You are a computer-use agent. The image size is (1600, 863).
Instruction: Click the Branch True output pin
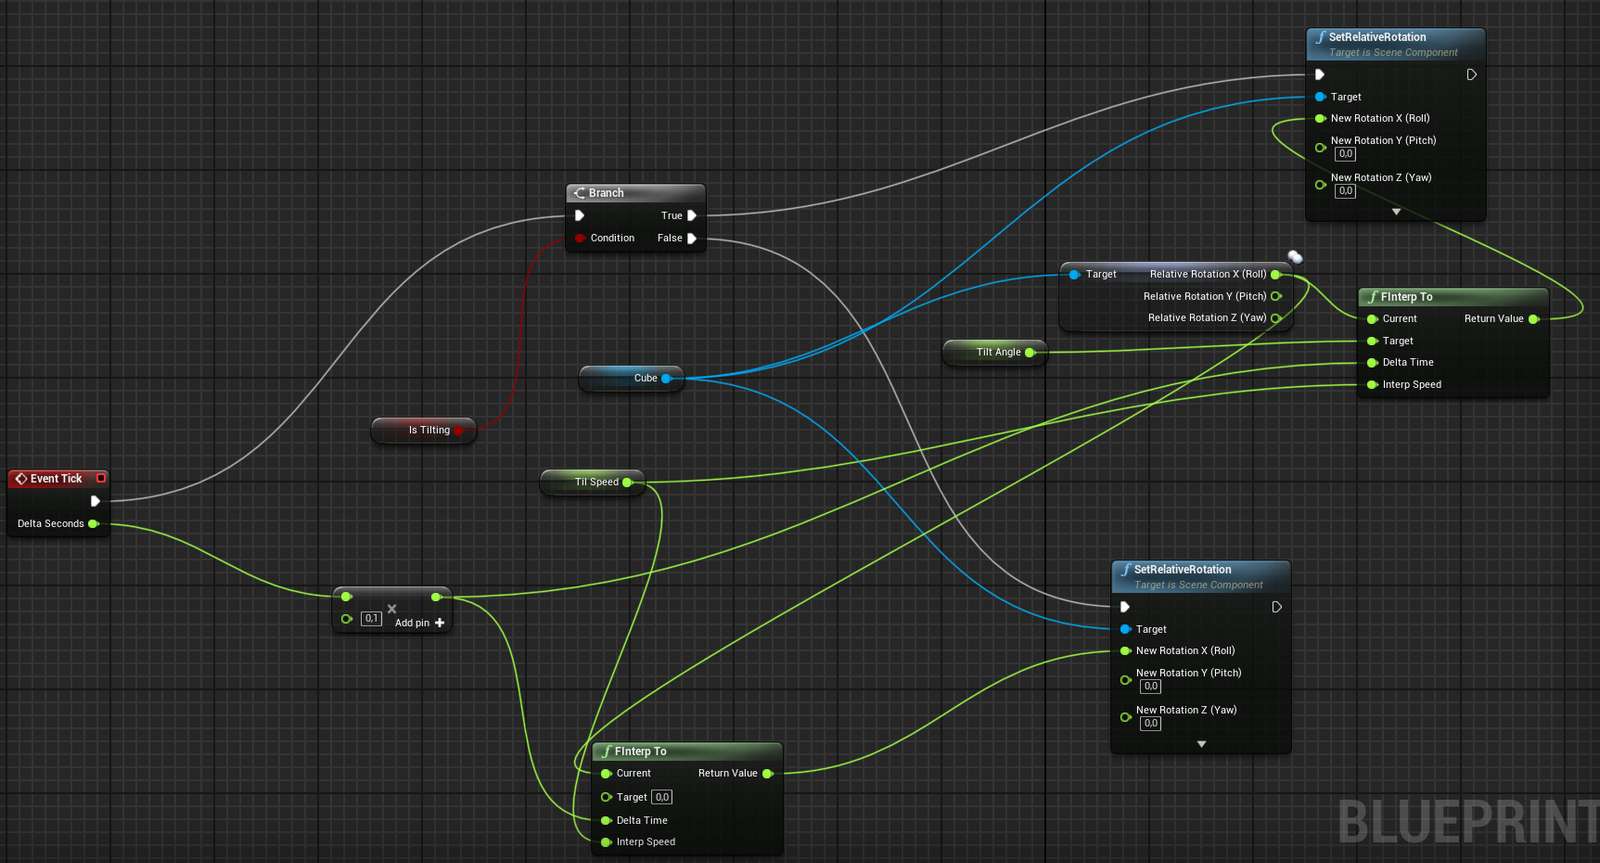691,215
